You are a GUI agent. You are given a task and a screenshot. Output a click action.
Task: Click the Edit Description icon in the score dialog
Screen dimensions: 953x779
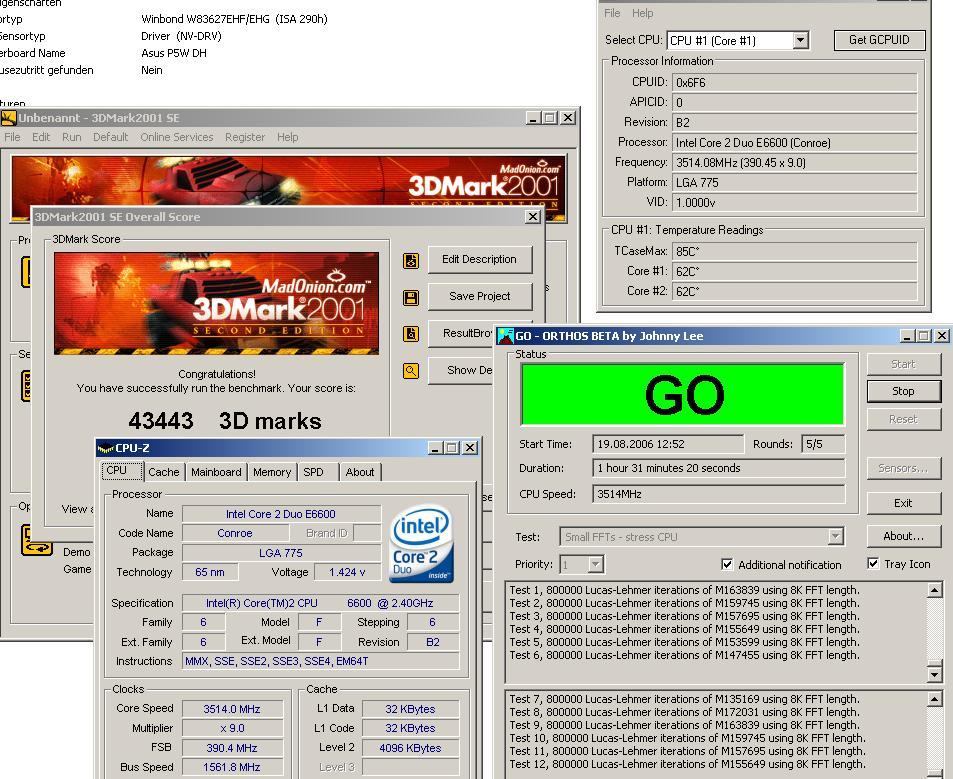(x=411, y=261)
